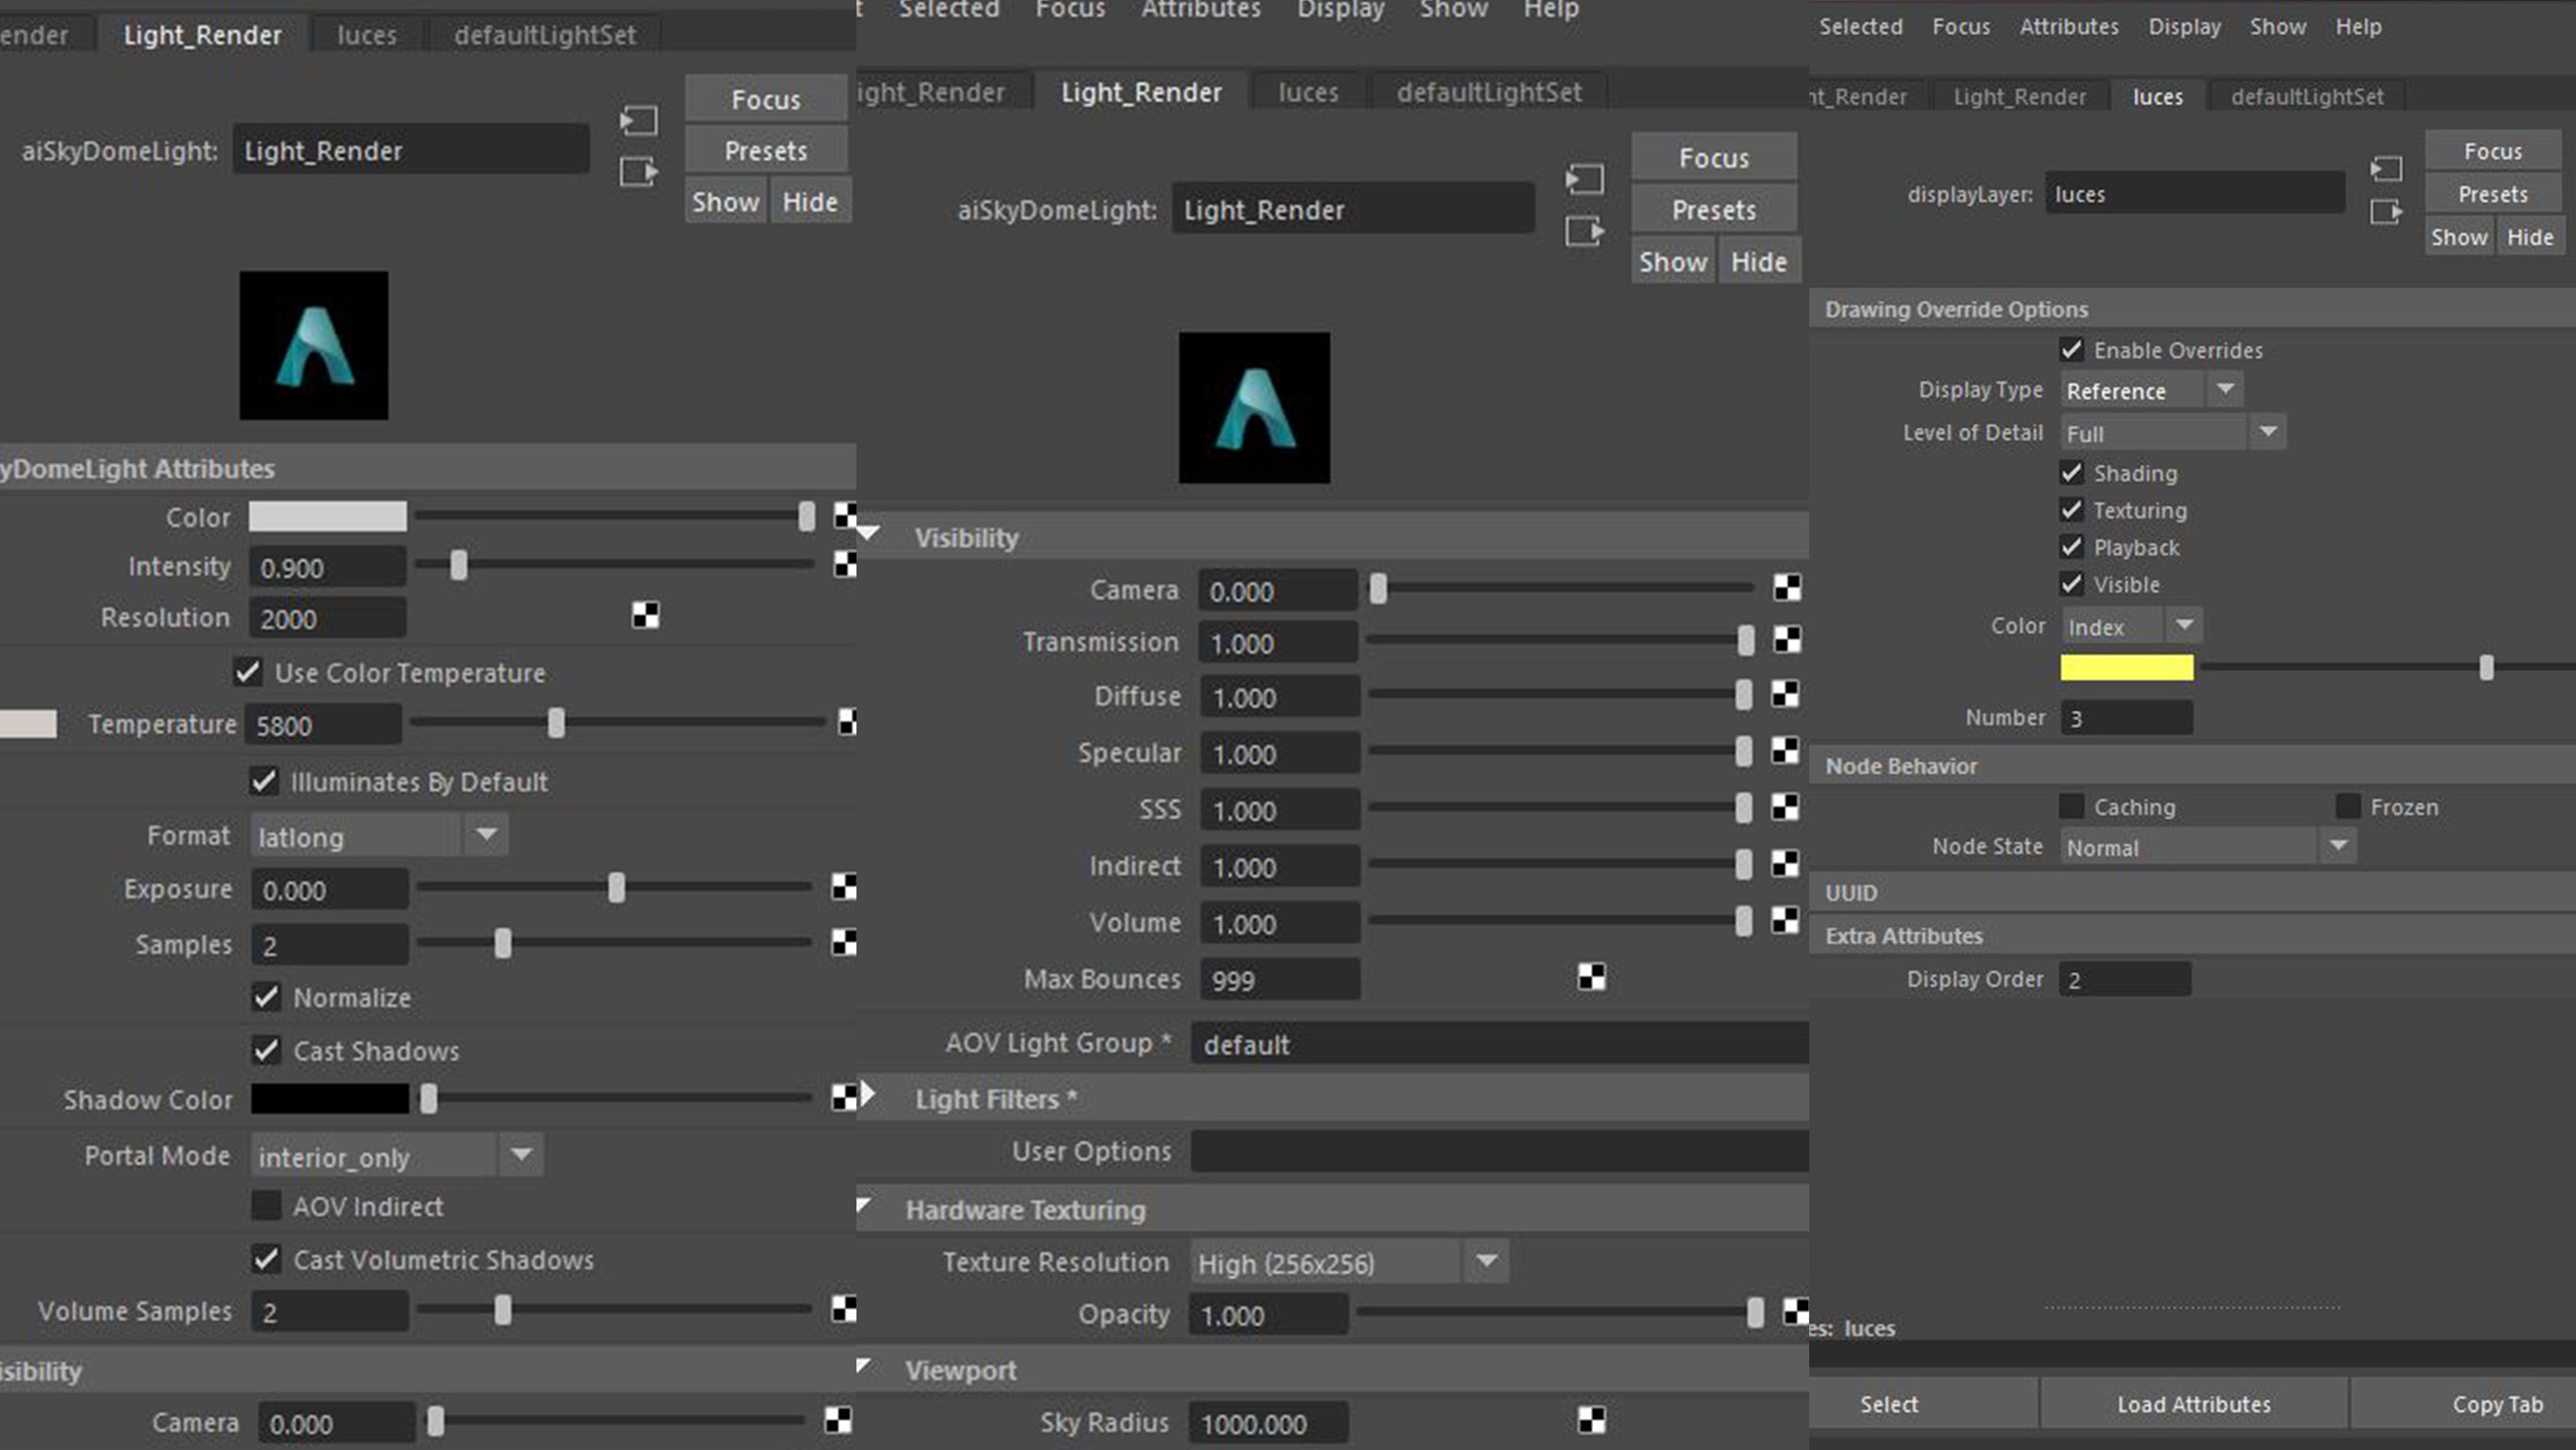This screenshot has width=2576, height=1450.
Task: Click the Temperature slider handle
Action: click(557, 722)
